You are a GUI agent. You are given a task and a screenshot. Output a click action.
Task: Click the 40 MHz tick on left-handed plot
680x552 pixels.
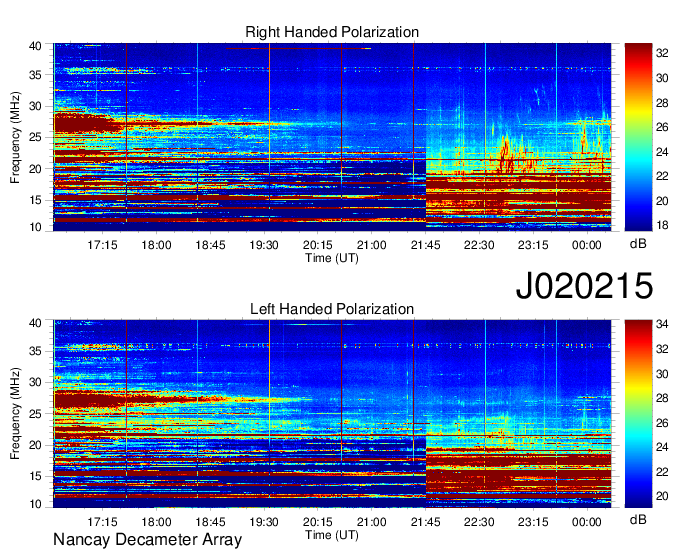coord(35,323)
